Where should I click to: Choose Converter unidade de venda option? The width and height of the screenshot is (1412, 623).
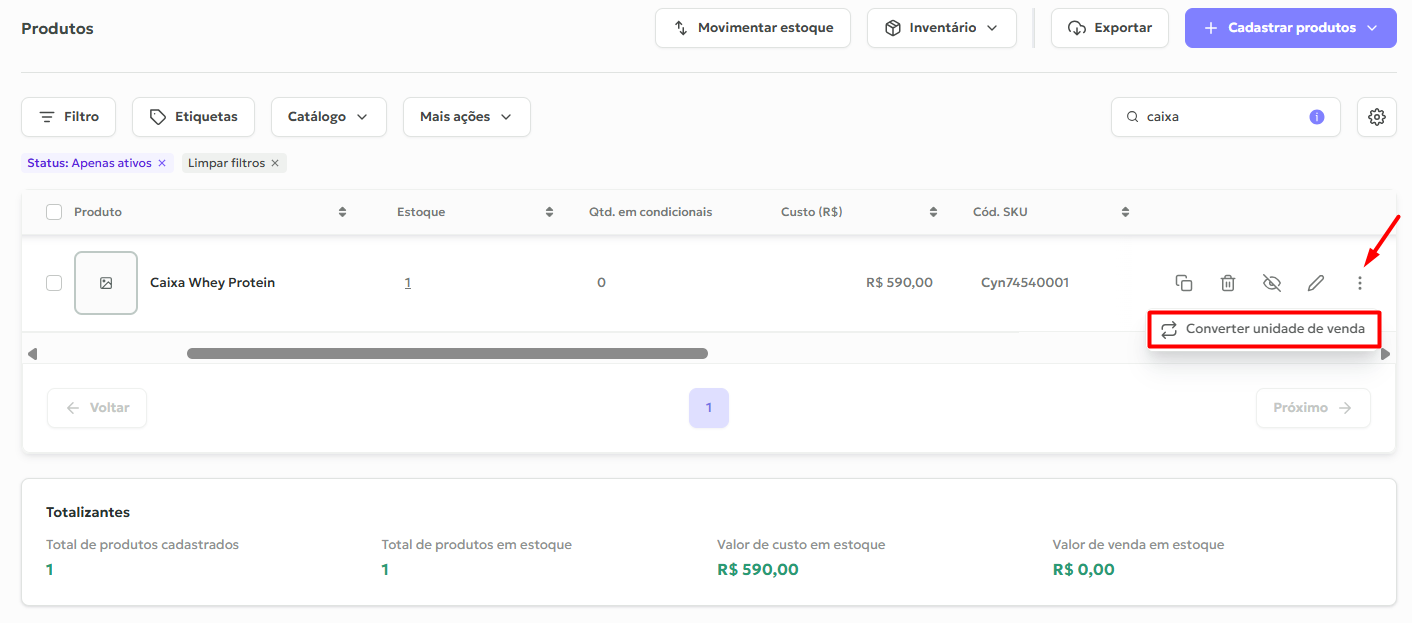(1264, 329)
